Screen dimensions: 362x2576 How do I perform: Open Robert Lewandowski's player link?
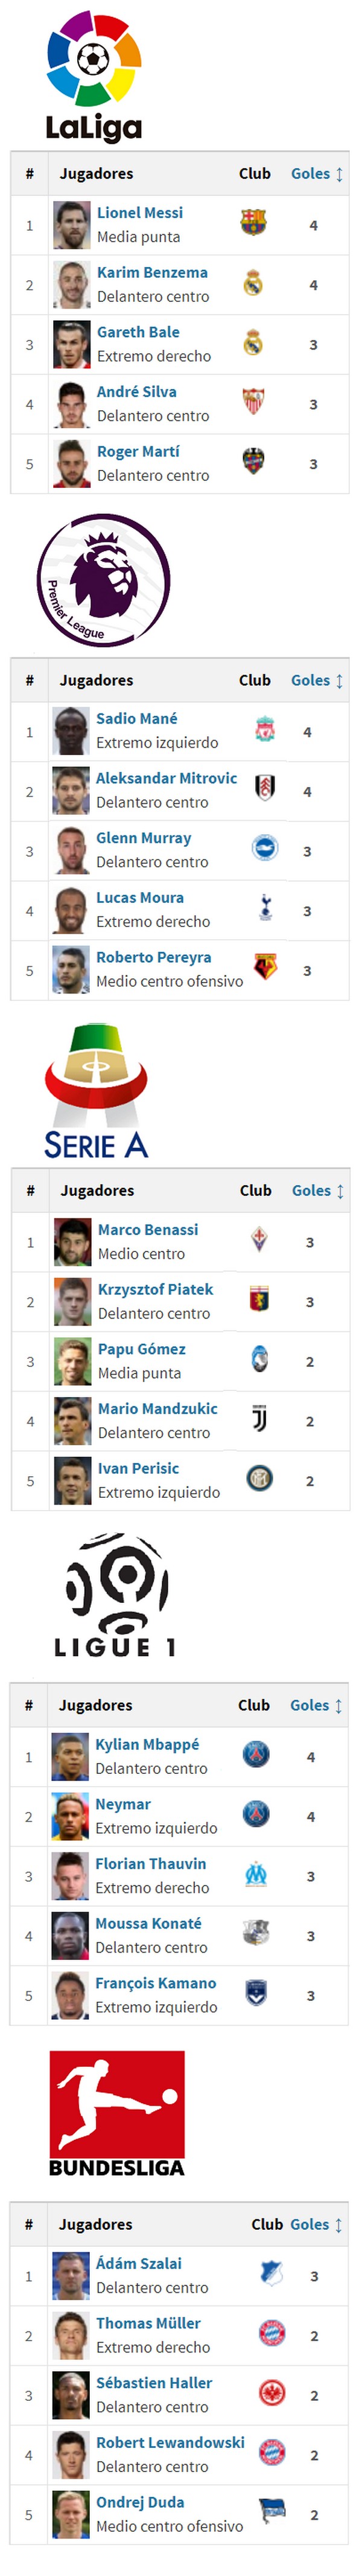pos(170,2442)
